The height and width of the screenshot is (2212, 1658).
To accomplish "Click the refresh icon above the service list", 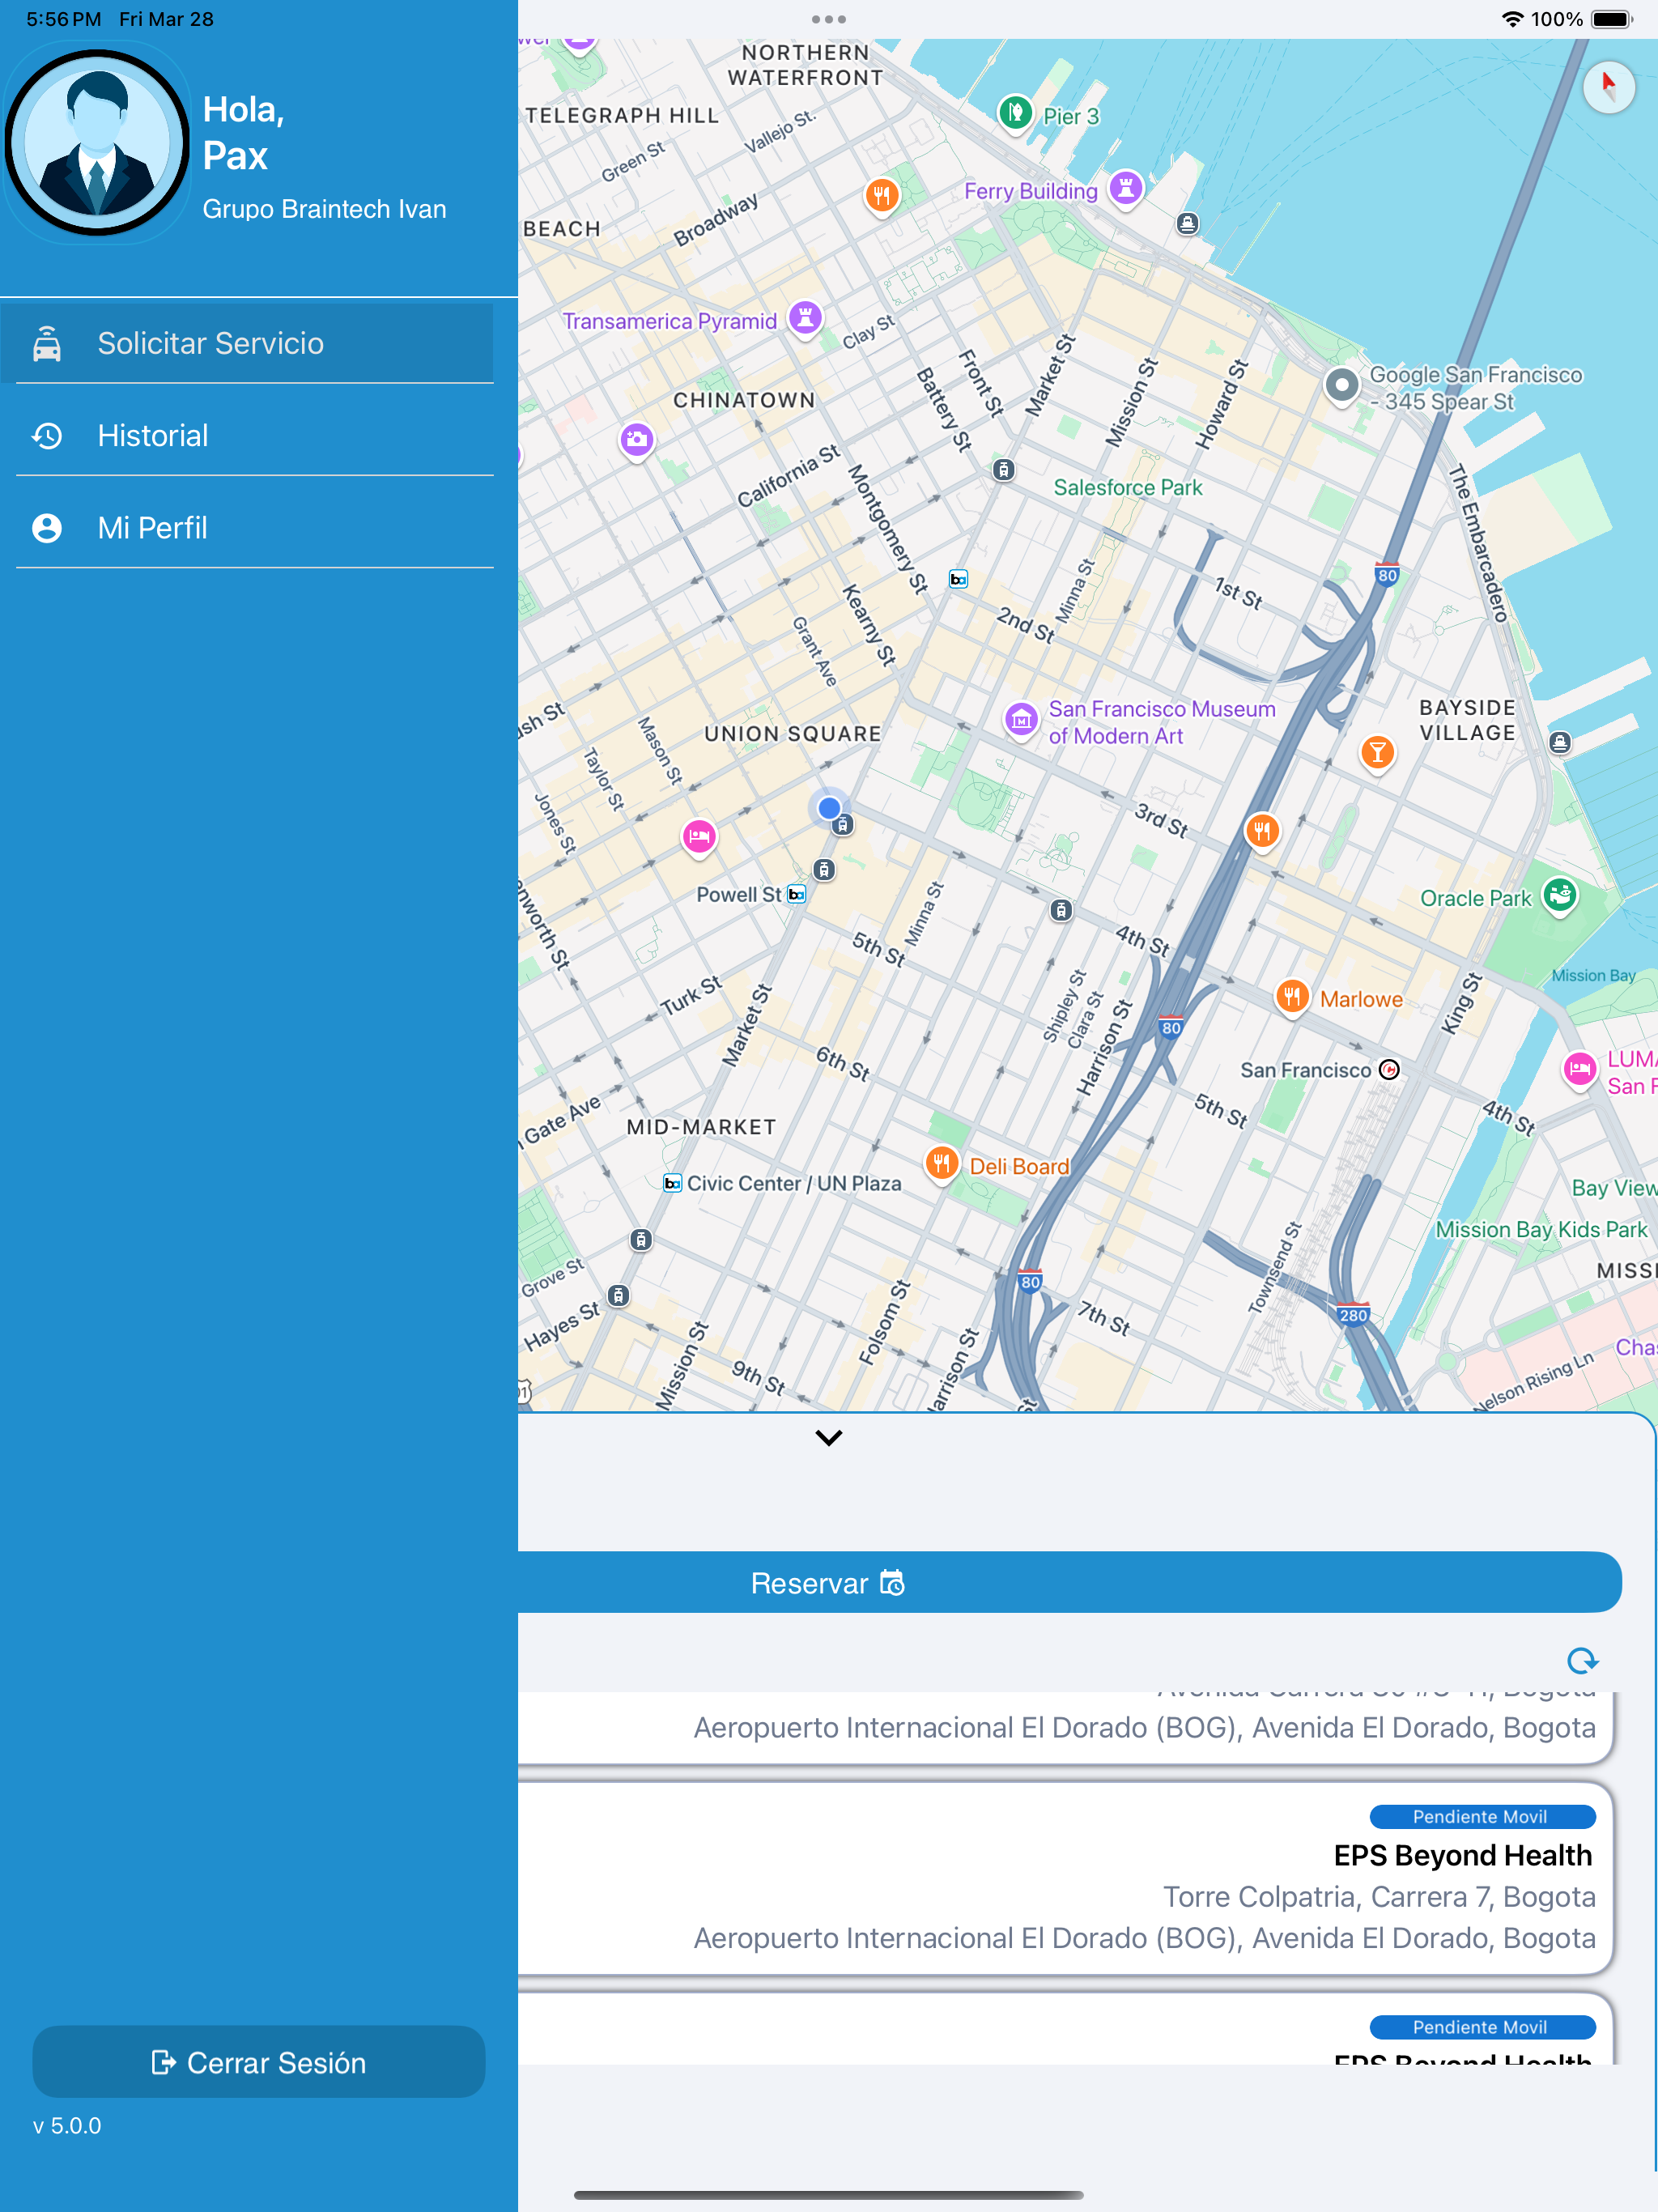I will (x=1582, y=1661).
